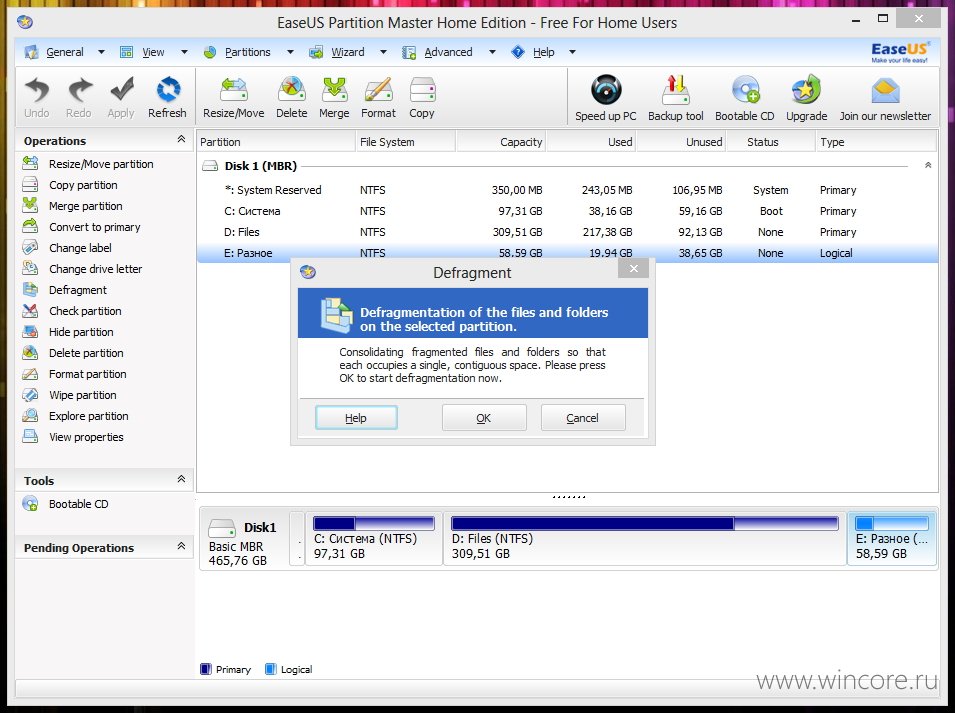Expand the View menu dropdown arrow

point(184,52)
